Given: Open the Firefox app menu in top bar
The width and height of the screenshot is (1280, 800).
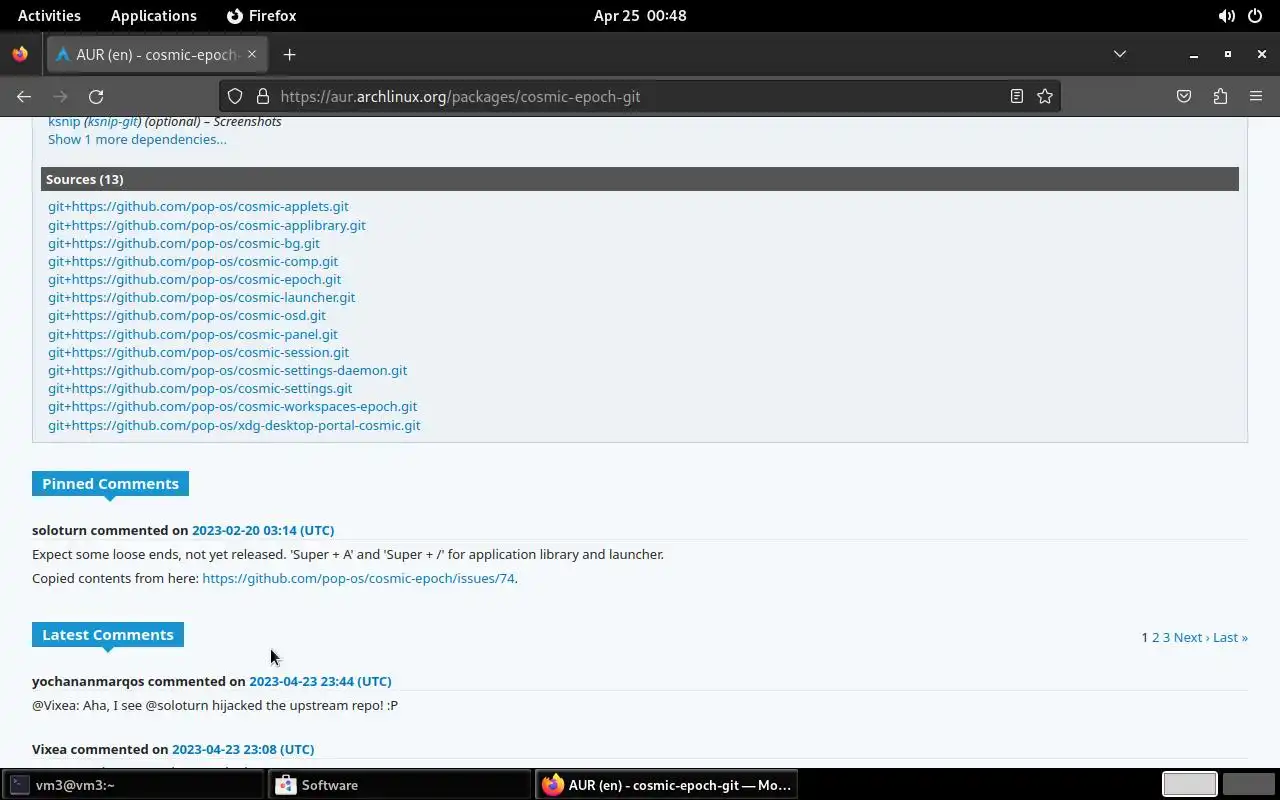Looking at the screenshot, I should pyautogui.click(x=262, y=16).
